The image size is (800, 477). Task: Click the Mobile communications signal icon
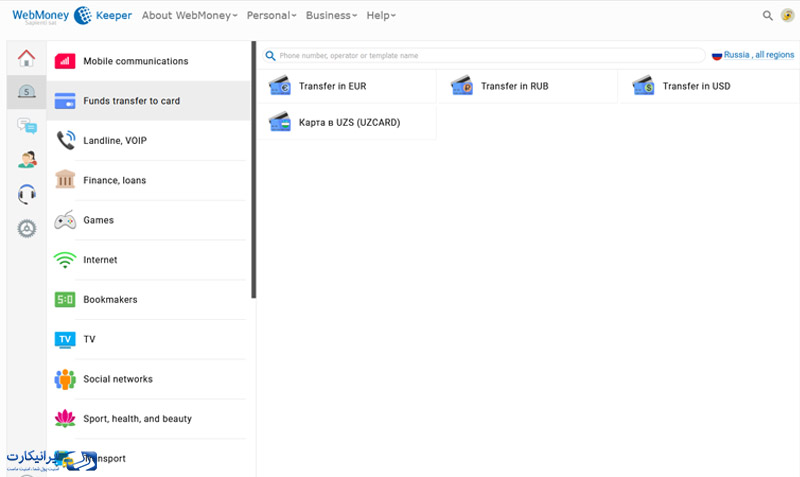coord(65,61)
